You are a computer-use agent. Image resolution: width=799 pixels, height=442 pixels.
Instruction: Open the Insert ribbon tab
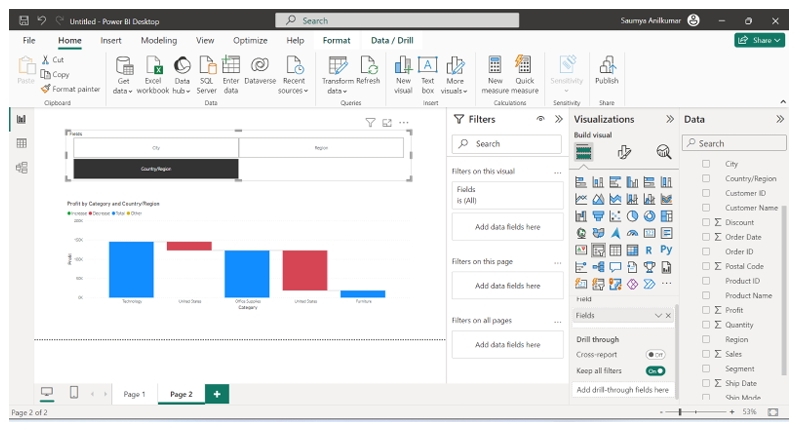[x=111, y=40]
